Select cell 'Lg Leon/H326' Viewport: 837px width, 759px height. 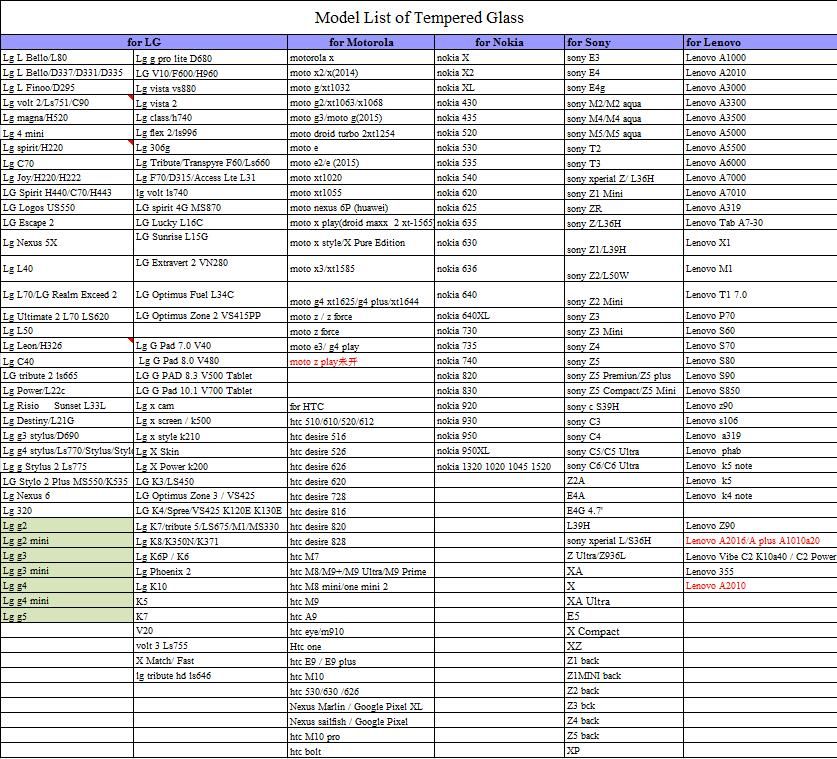[67, 345]
